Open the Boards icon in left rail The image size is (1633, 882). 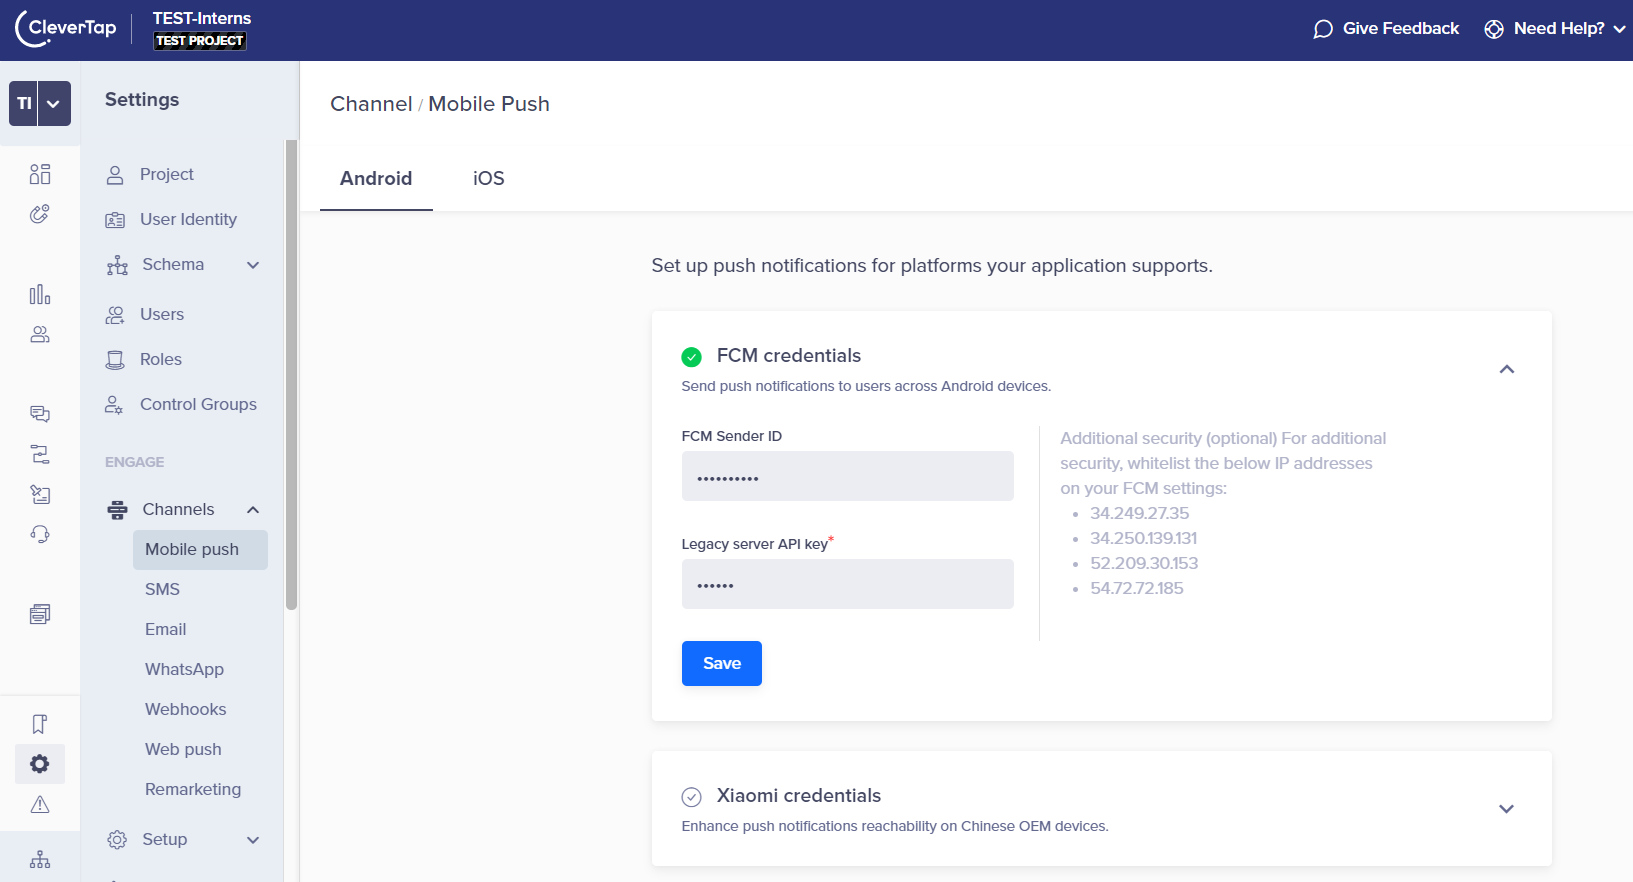(40, 174)
